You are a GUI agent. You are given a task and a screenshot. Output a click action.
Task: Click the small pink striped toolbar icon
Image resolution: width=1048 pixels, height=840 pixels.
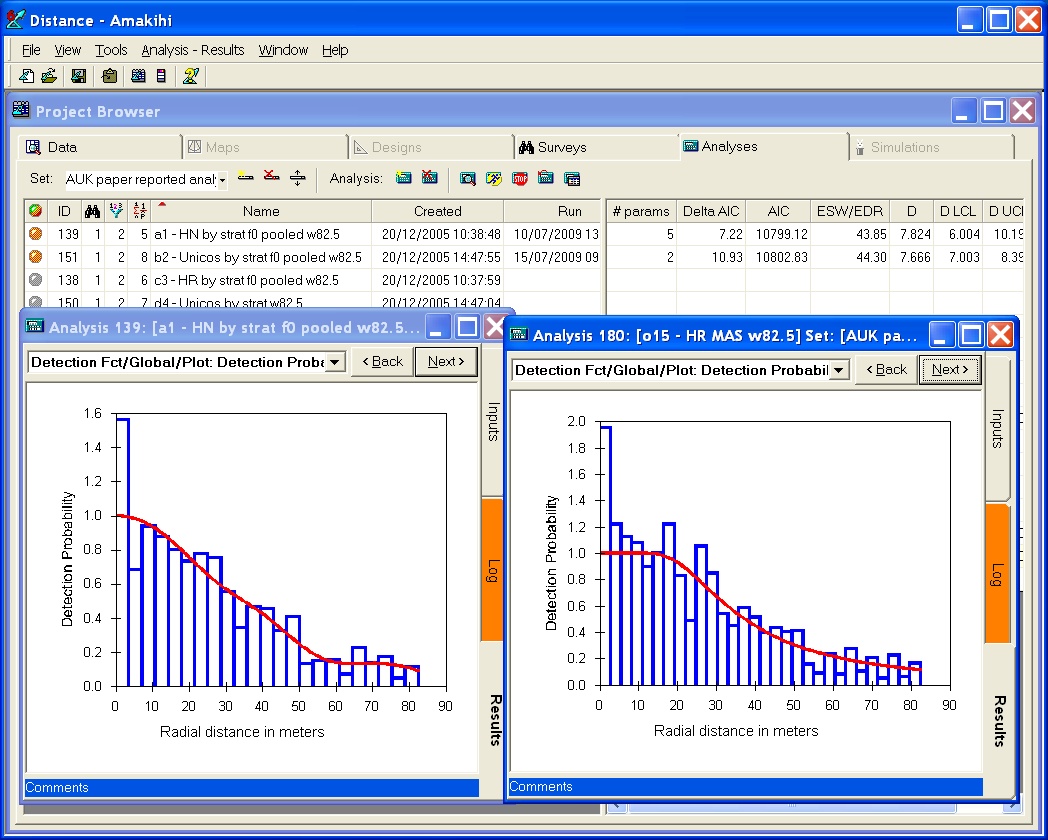tap(161, 76)
